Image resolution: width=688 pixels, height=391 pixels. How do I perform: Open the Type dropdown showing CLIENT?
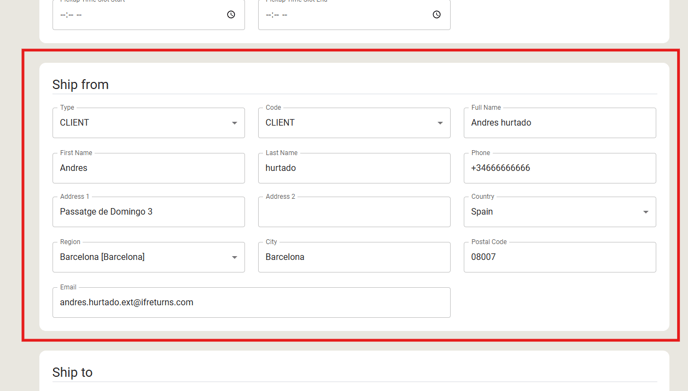point(148,123)
